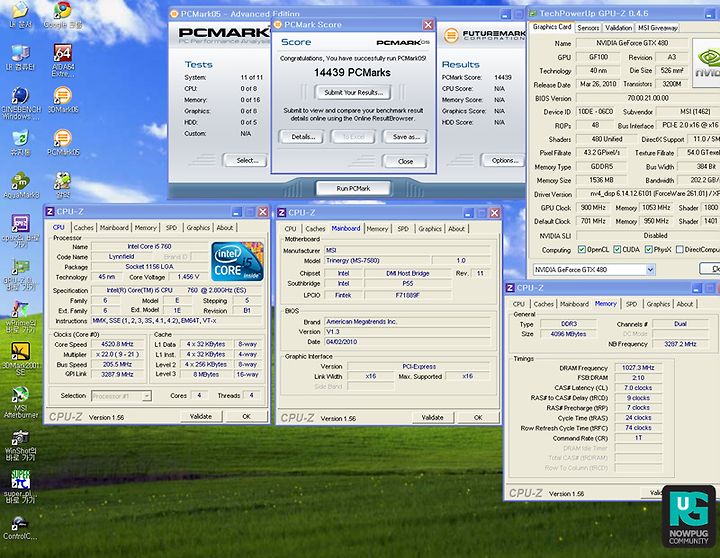
Task: Toggle the PhysX checkbox in GPU-Z
Action: point(648,249)
